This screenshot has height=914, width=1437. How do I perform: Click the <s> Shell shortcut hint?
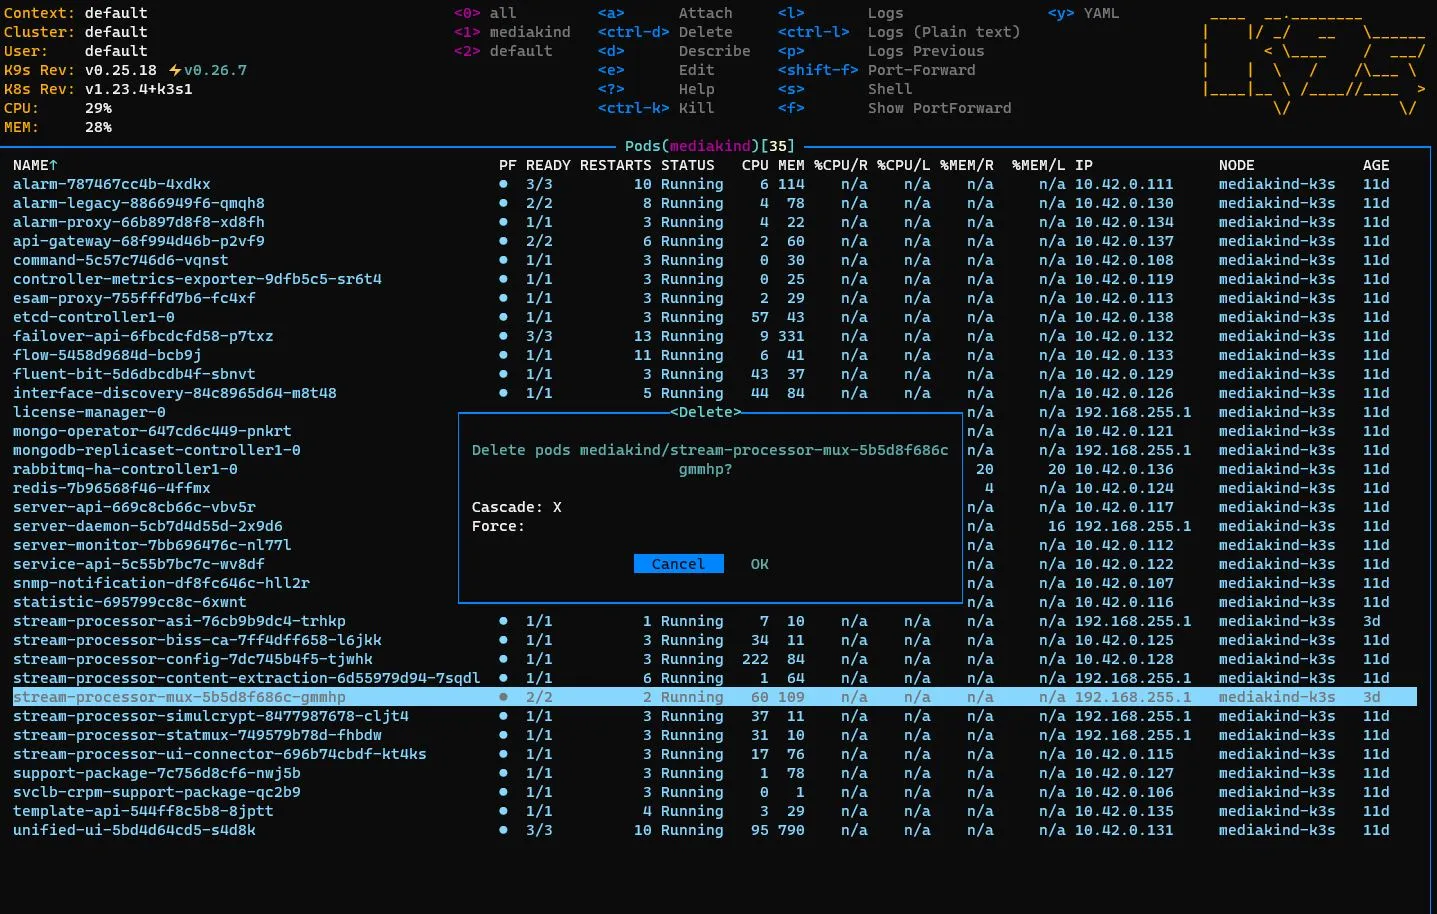pyautogui.click(x=845, y=89)
